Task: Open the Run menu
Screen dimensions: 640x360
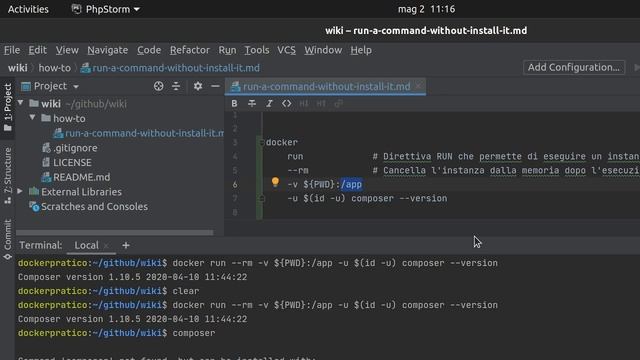Action: tap(227, 50)
